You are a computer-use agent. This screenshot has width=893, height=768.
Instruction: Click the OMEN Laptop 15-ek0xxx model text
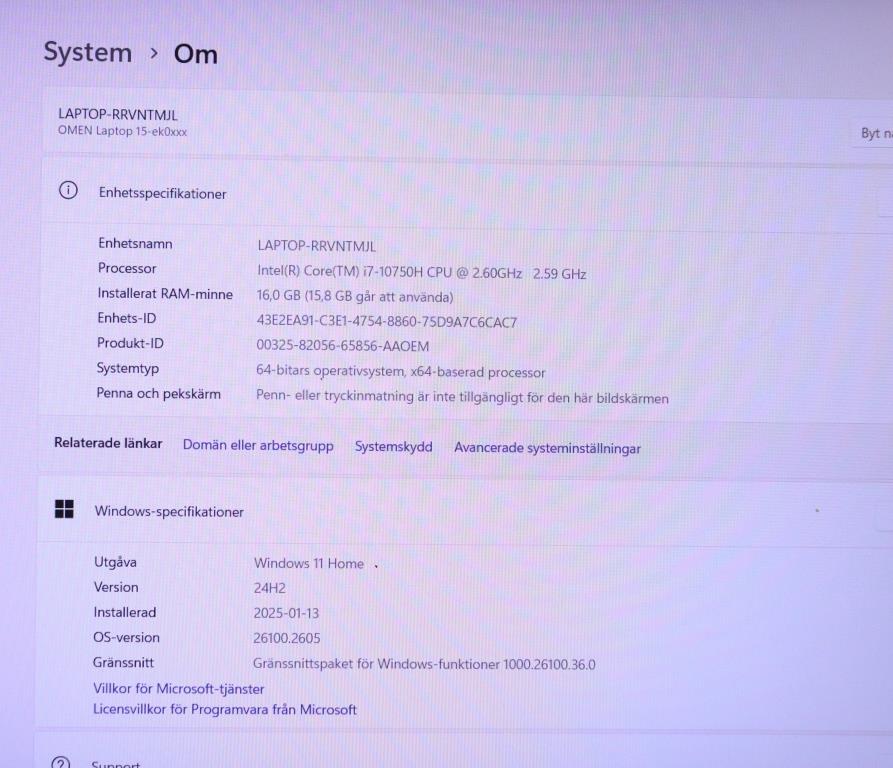[122, 131]
